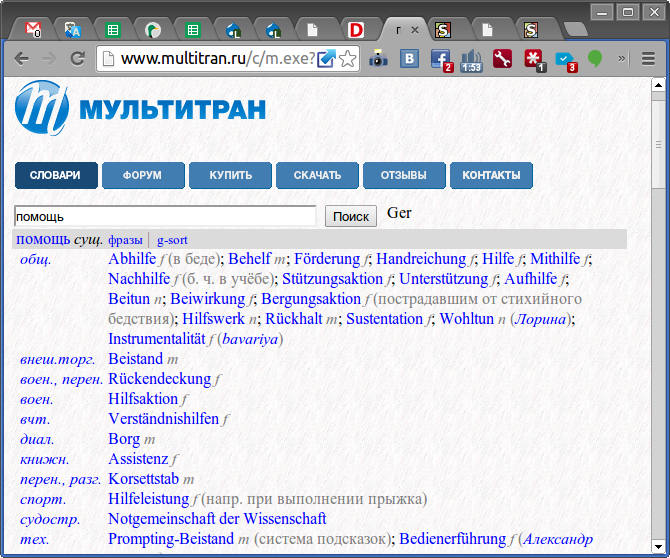Reload the current page

[77, 59]
